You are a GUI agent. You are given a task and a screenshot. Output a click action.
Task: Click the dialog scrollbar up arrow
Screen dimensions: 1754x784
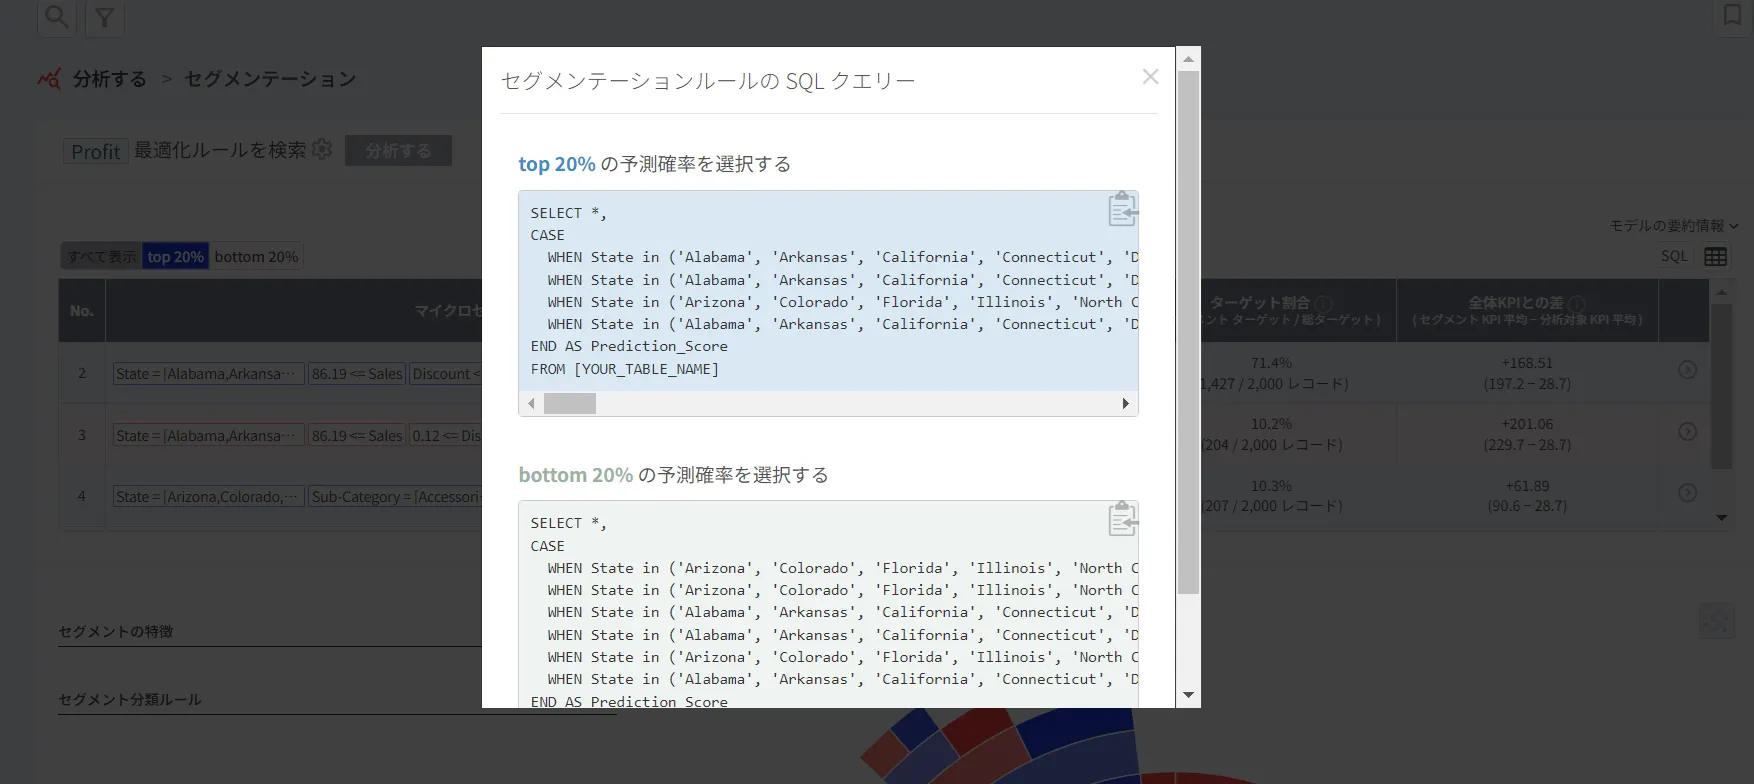click(1188, 59)
